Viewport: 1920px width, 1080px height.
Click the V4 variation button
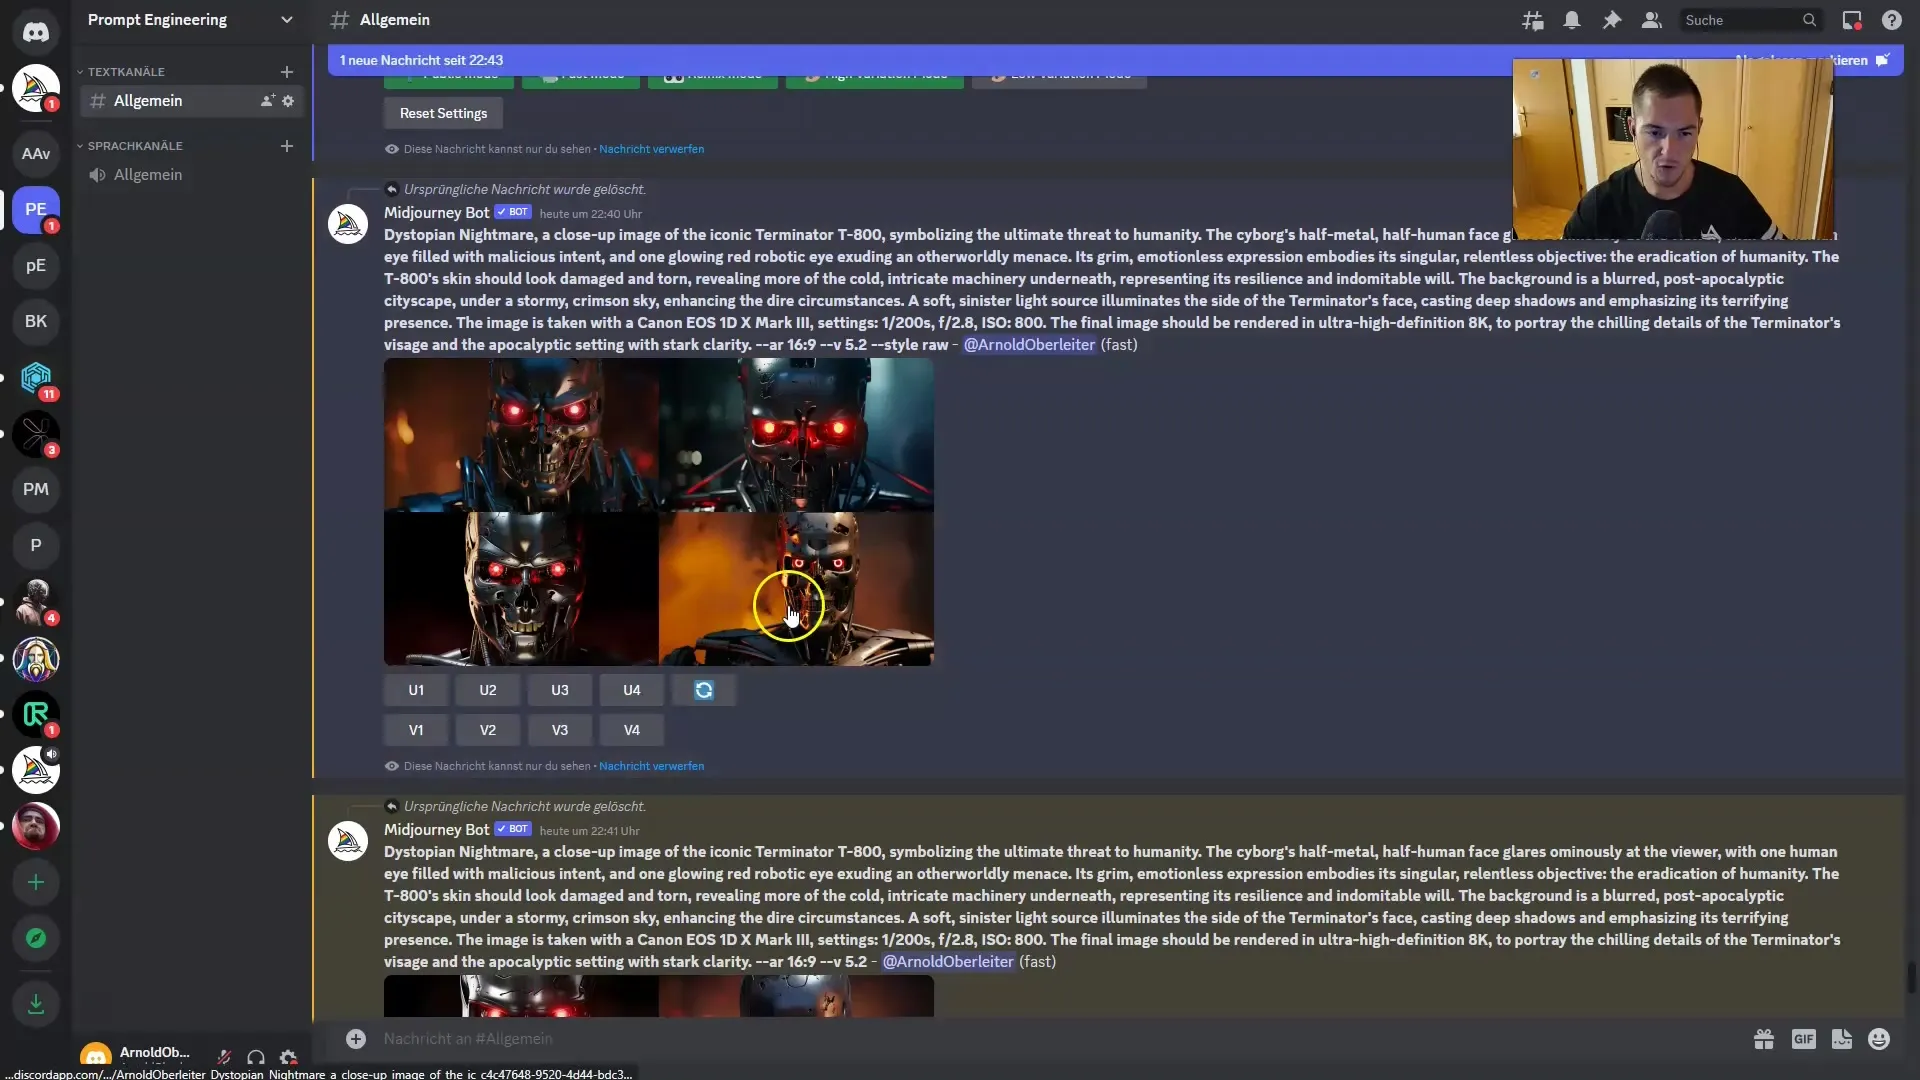630,729
